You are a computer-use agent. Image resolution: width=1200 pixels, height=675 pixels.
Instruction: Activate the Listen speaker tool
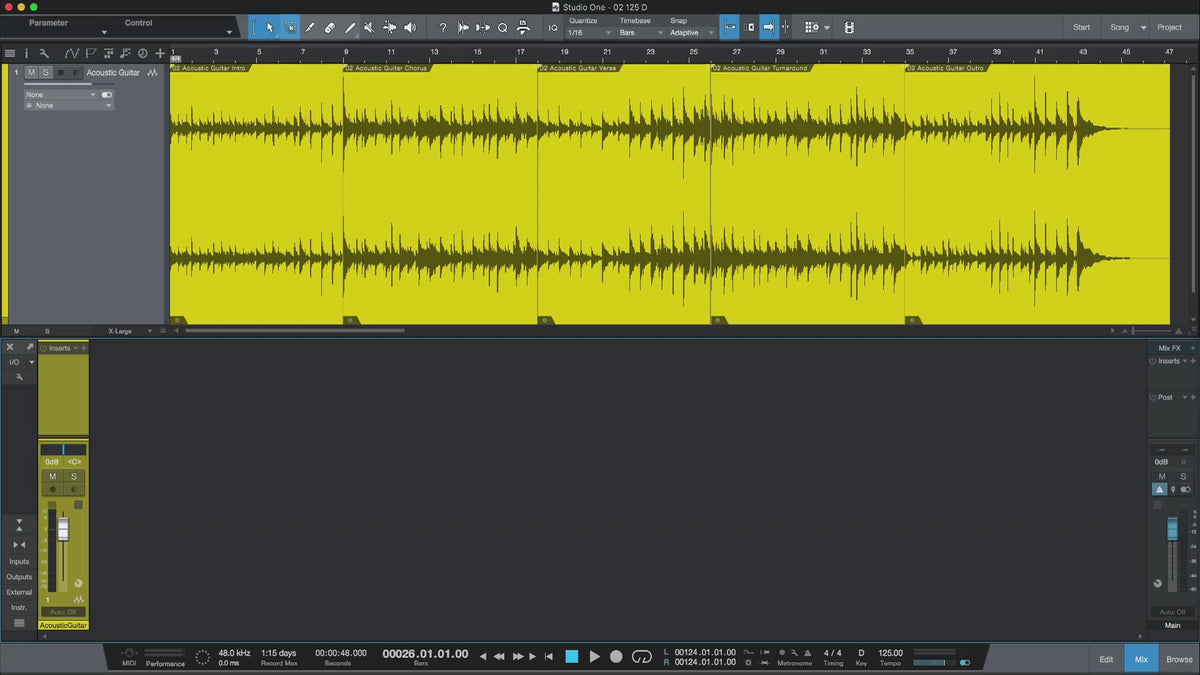point(409,28)
